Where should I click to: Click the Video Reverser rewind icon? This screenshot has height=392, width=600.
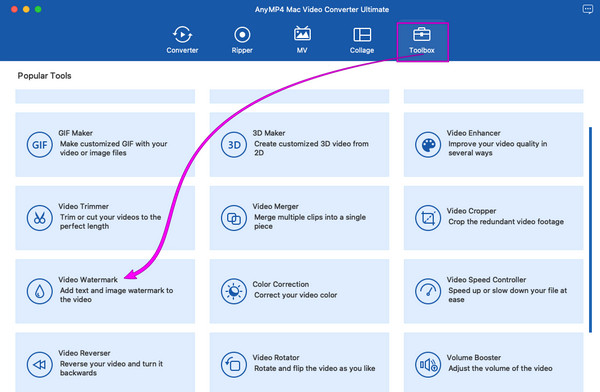39,365
